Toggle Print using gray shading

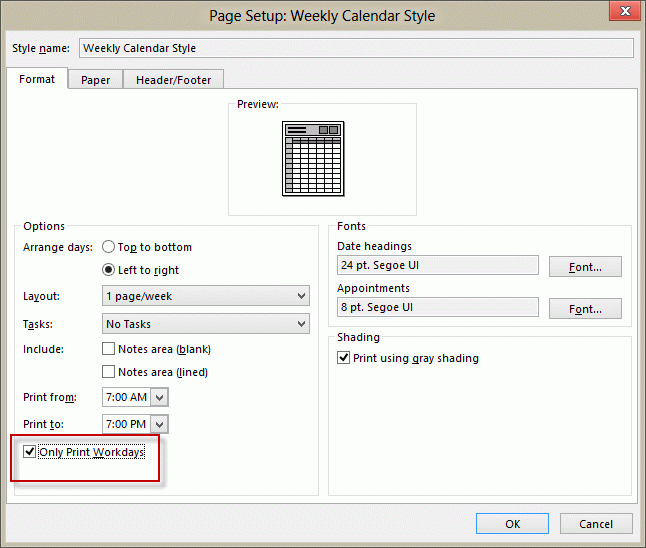coord(344,358)
